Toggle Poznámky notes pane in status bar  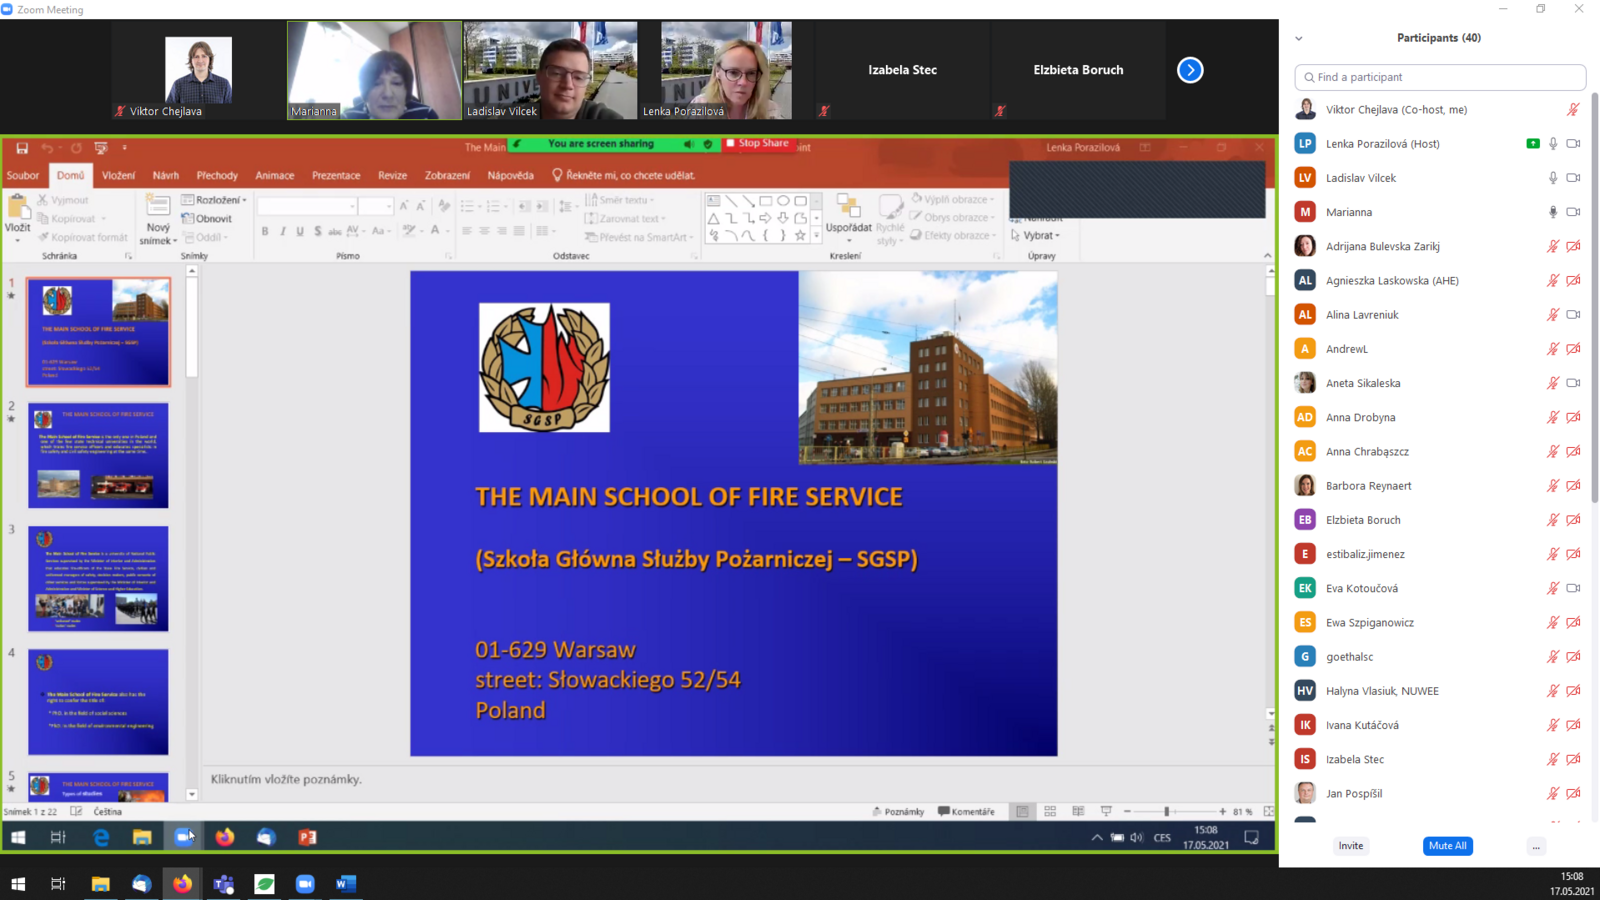point(898,812)
